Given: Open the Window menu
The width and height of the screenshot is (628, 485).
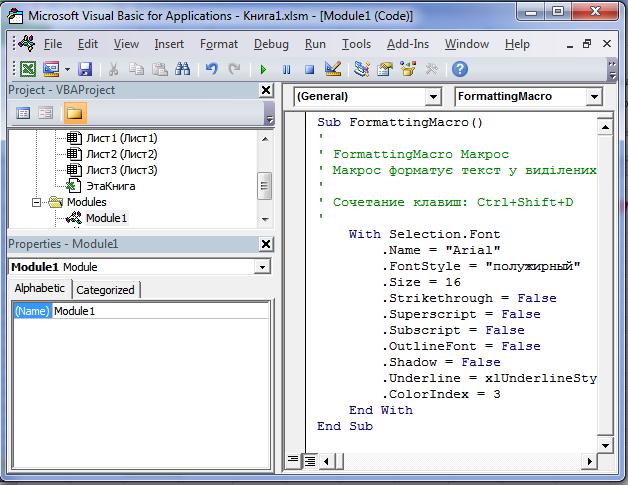Looking at the screenshot, I should [467, 44].
